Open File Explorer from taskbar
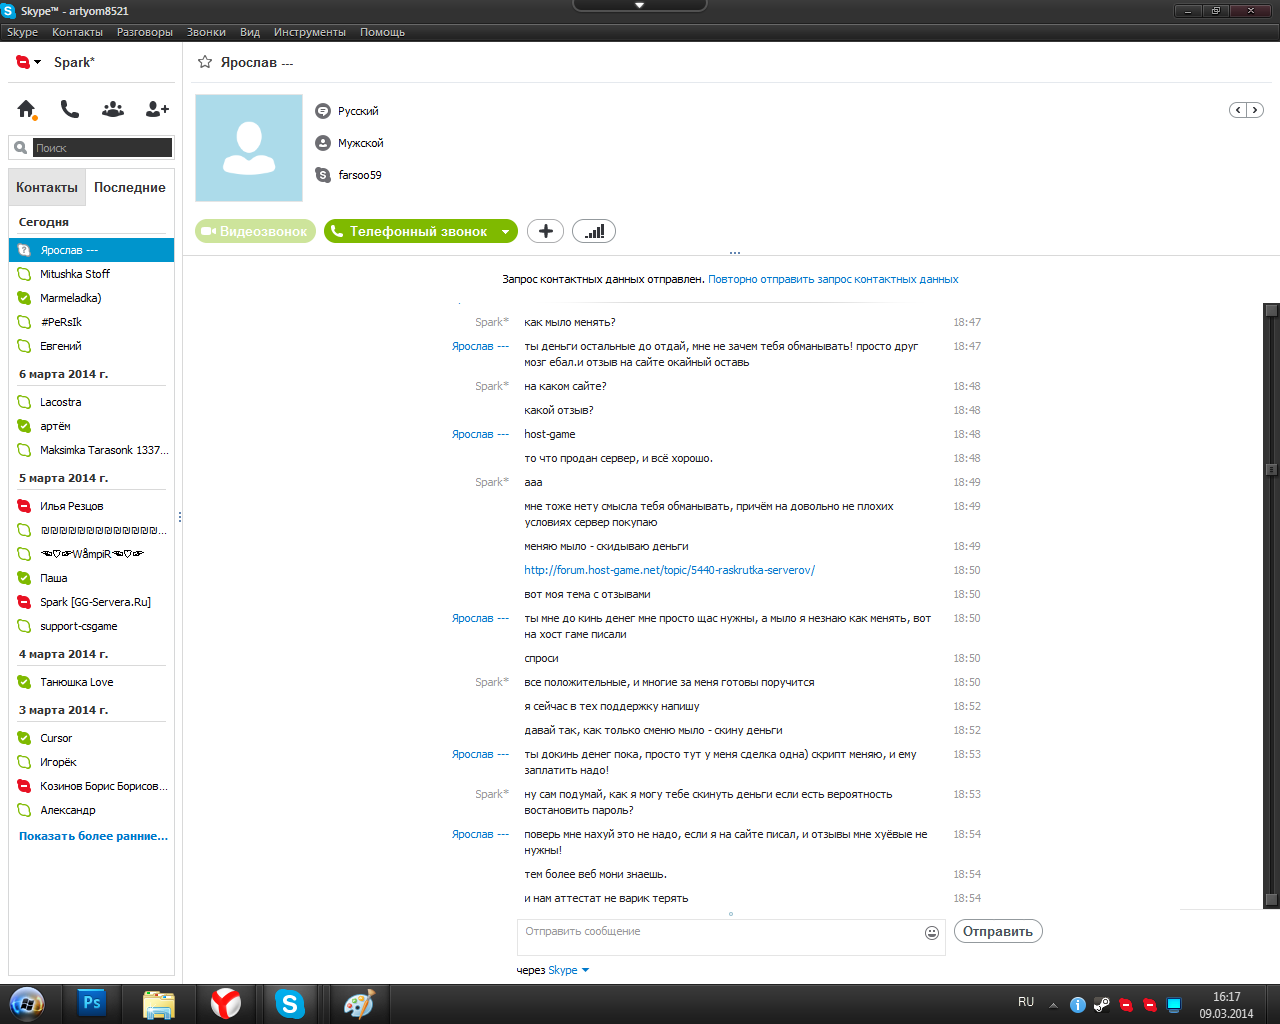 point(158,1003)
